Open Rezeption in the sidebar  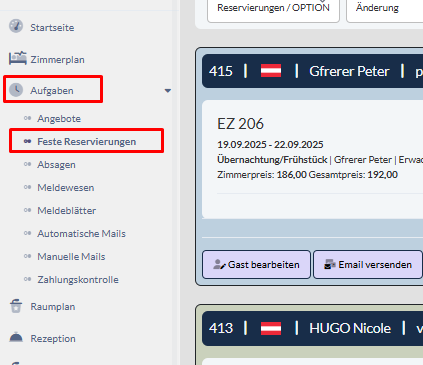(x=53, y=338)
